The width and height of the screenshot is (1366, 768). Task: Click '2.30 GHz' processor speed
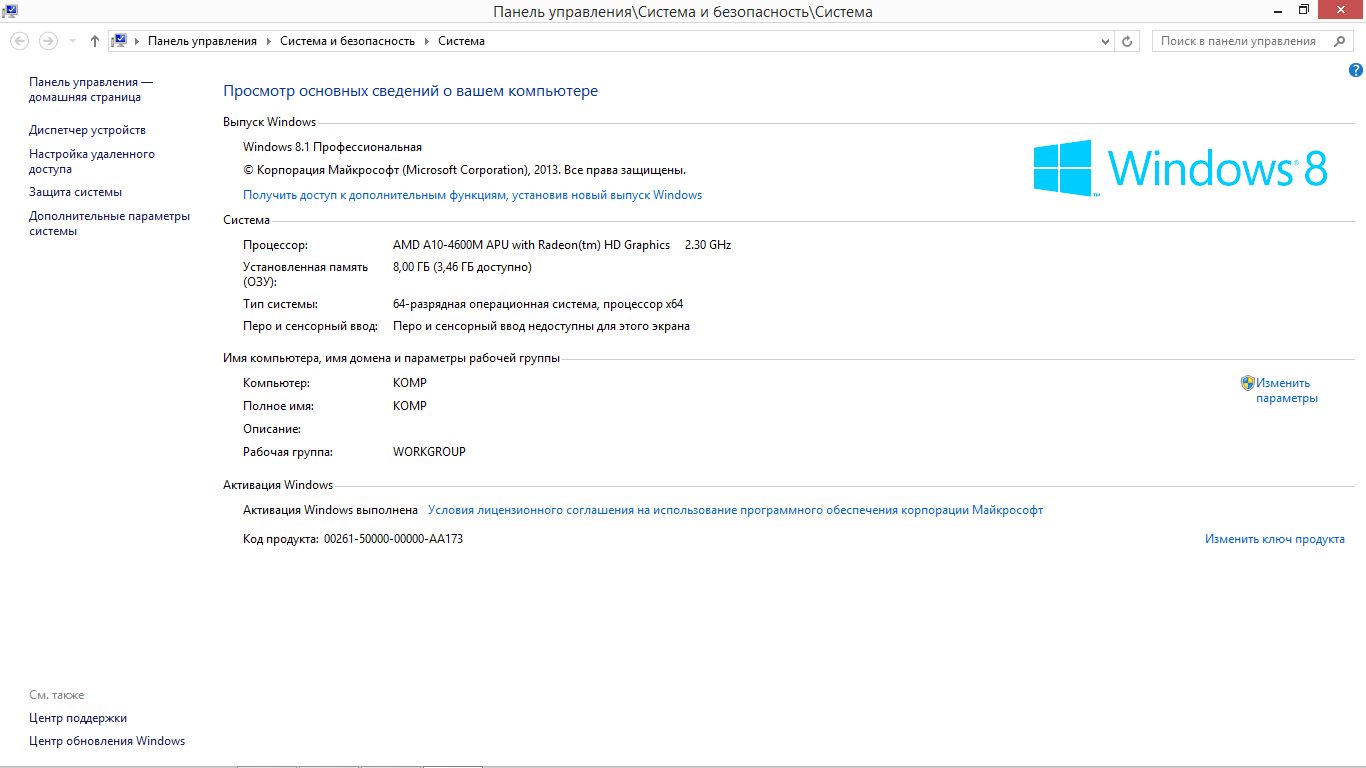tap(708, 245)
